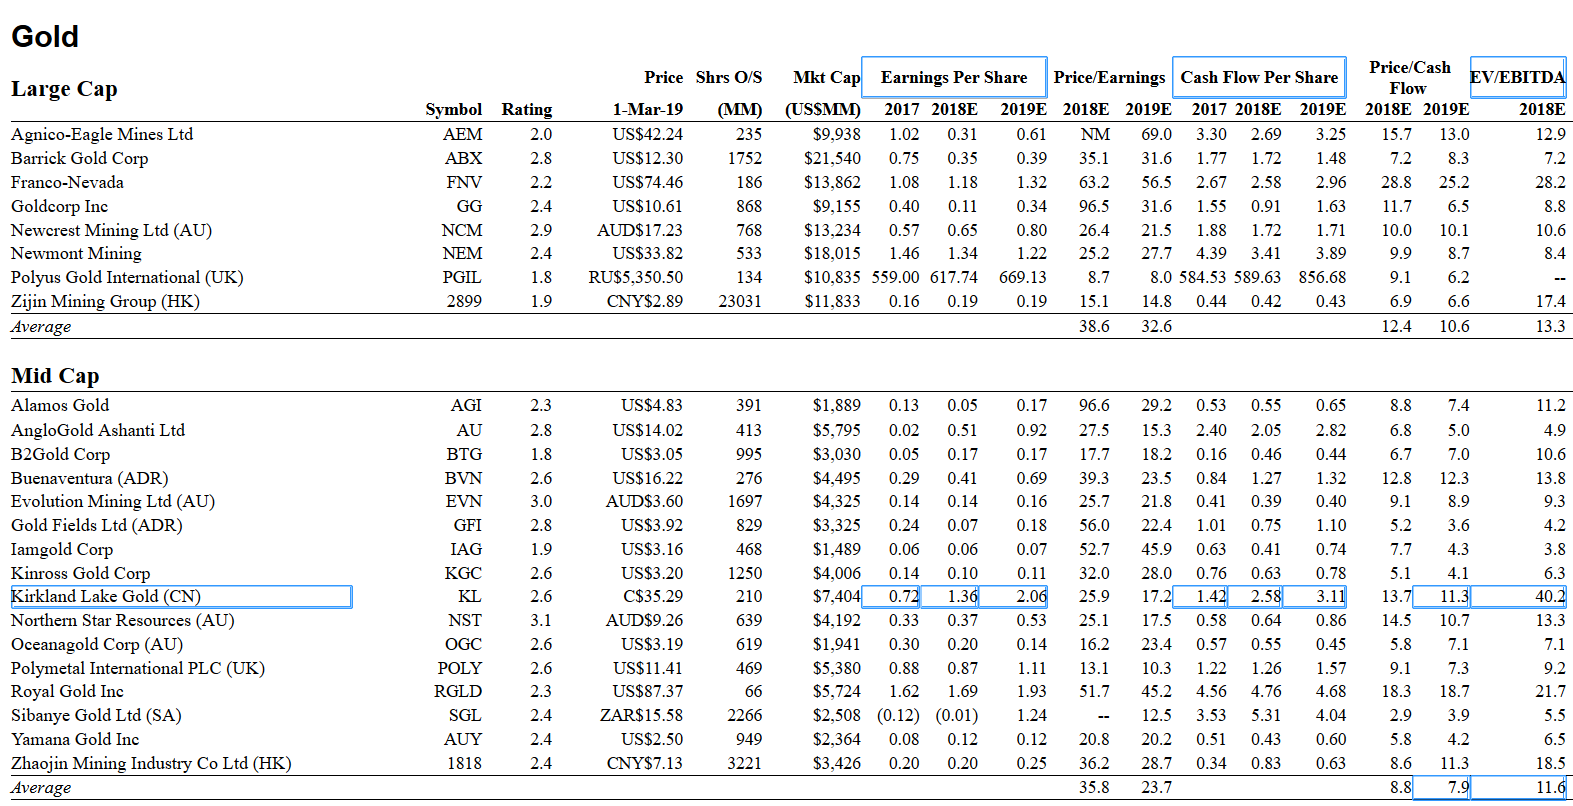
Task: Select the Mid Cap average EV/EBITDA 11.6
Action: pos(1549,788)
